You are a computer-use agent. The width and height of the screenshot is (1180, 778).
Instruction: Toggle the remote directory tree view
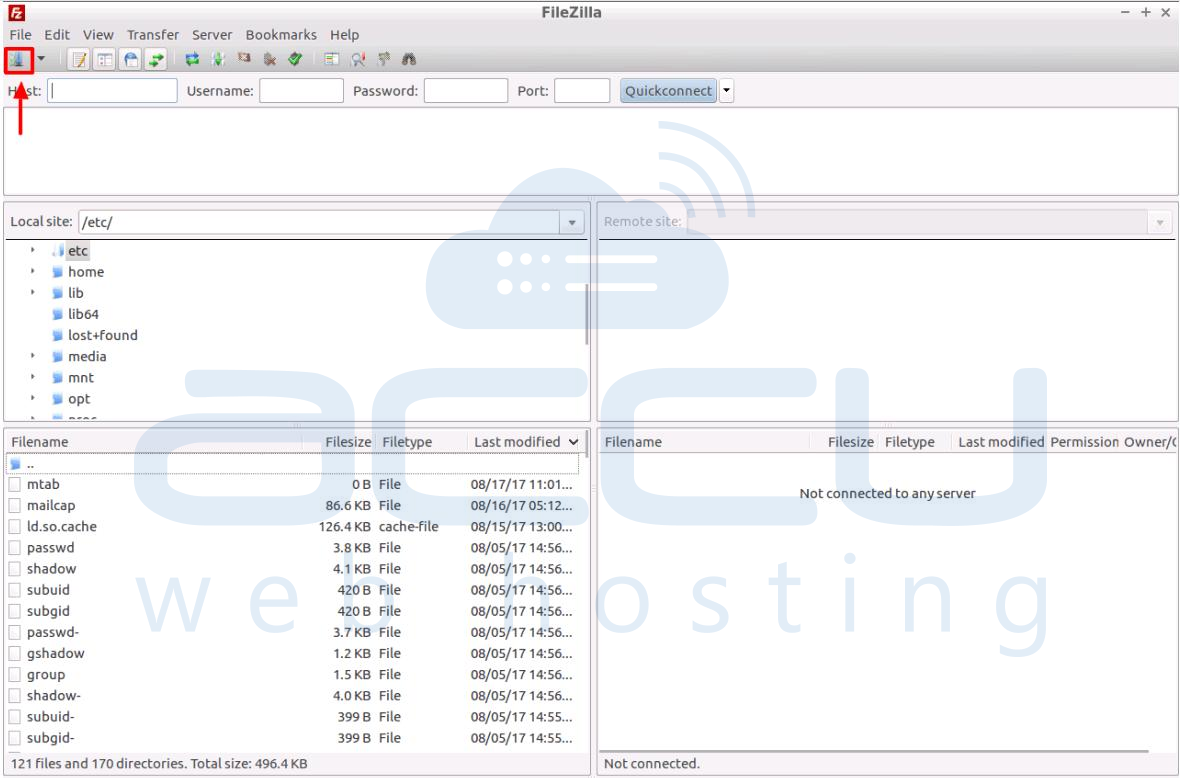(130, 59)
